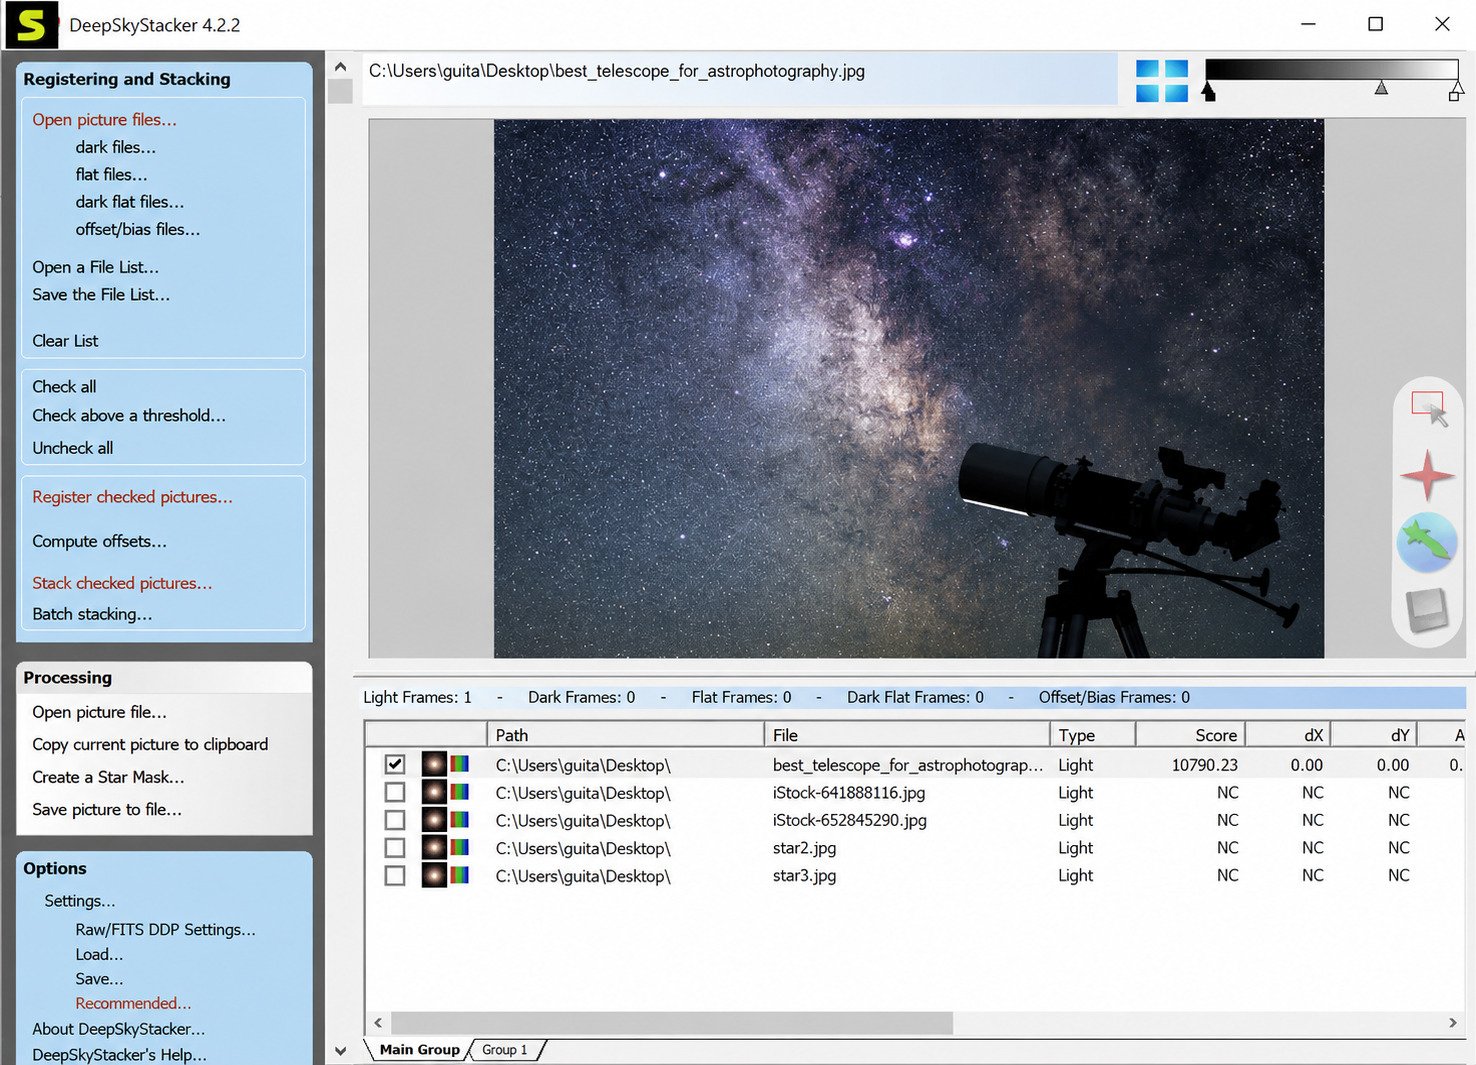Sort file list by File column
The width and height of the screenshot is (1476, 1065).
[906, 735]
